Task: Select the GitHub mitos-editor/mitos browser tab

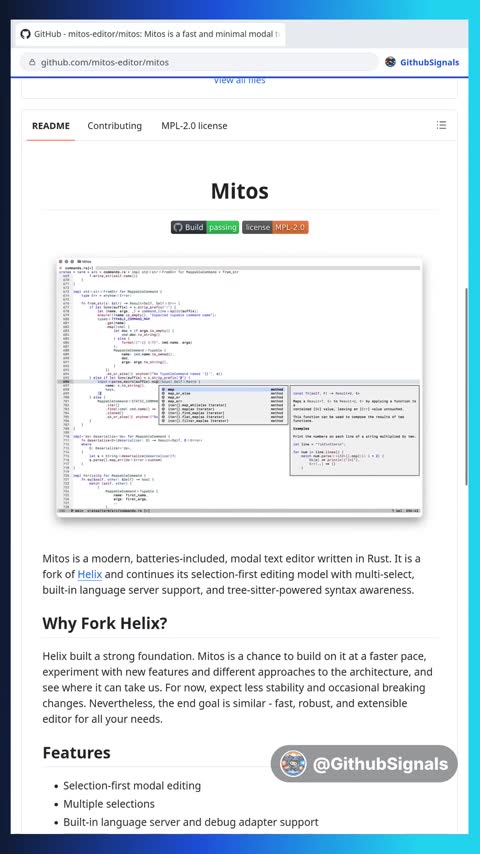Action: (x=150, y=34)
